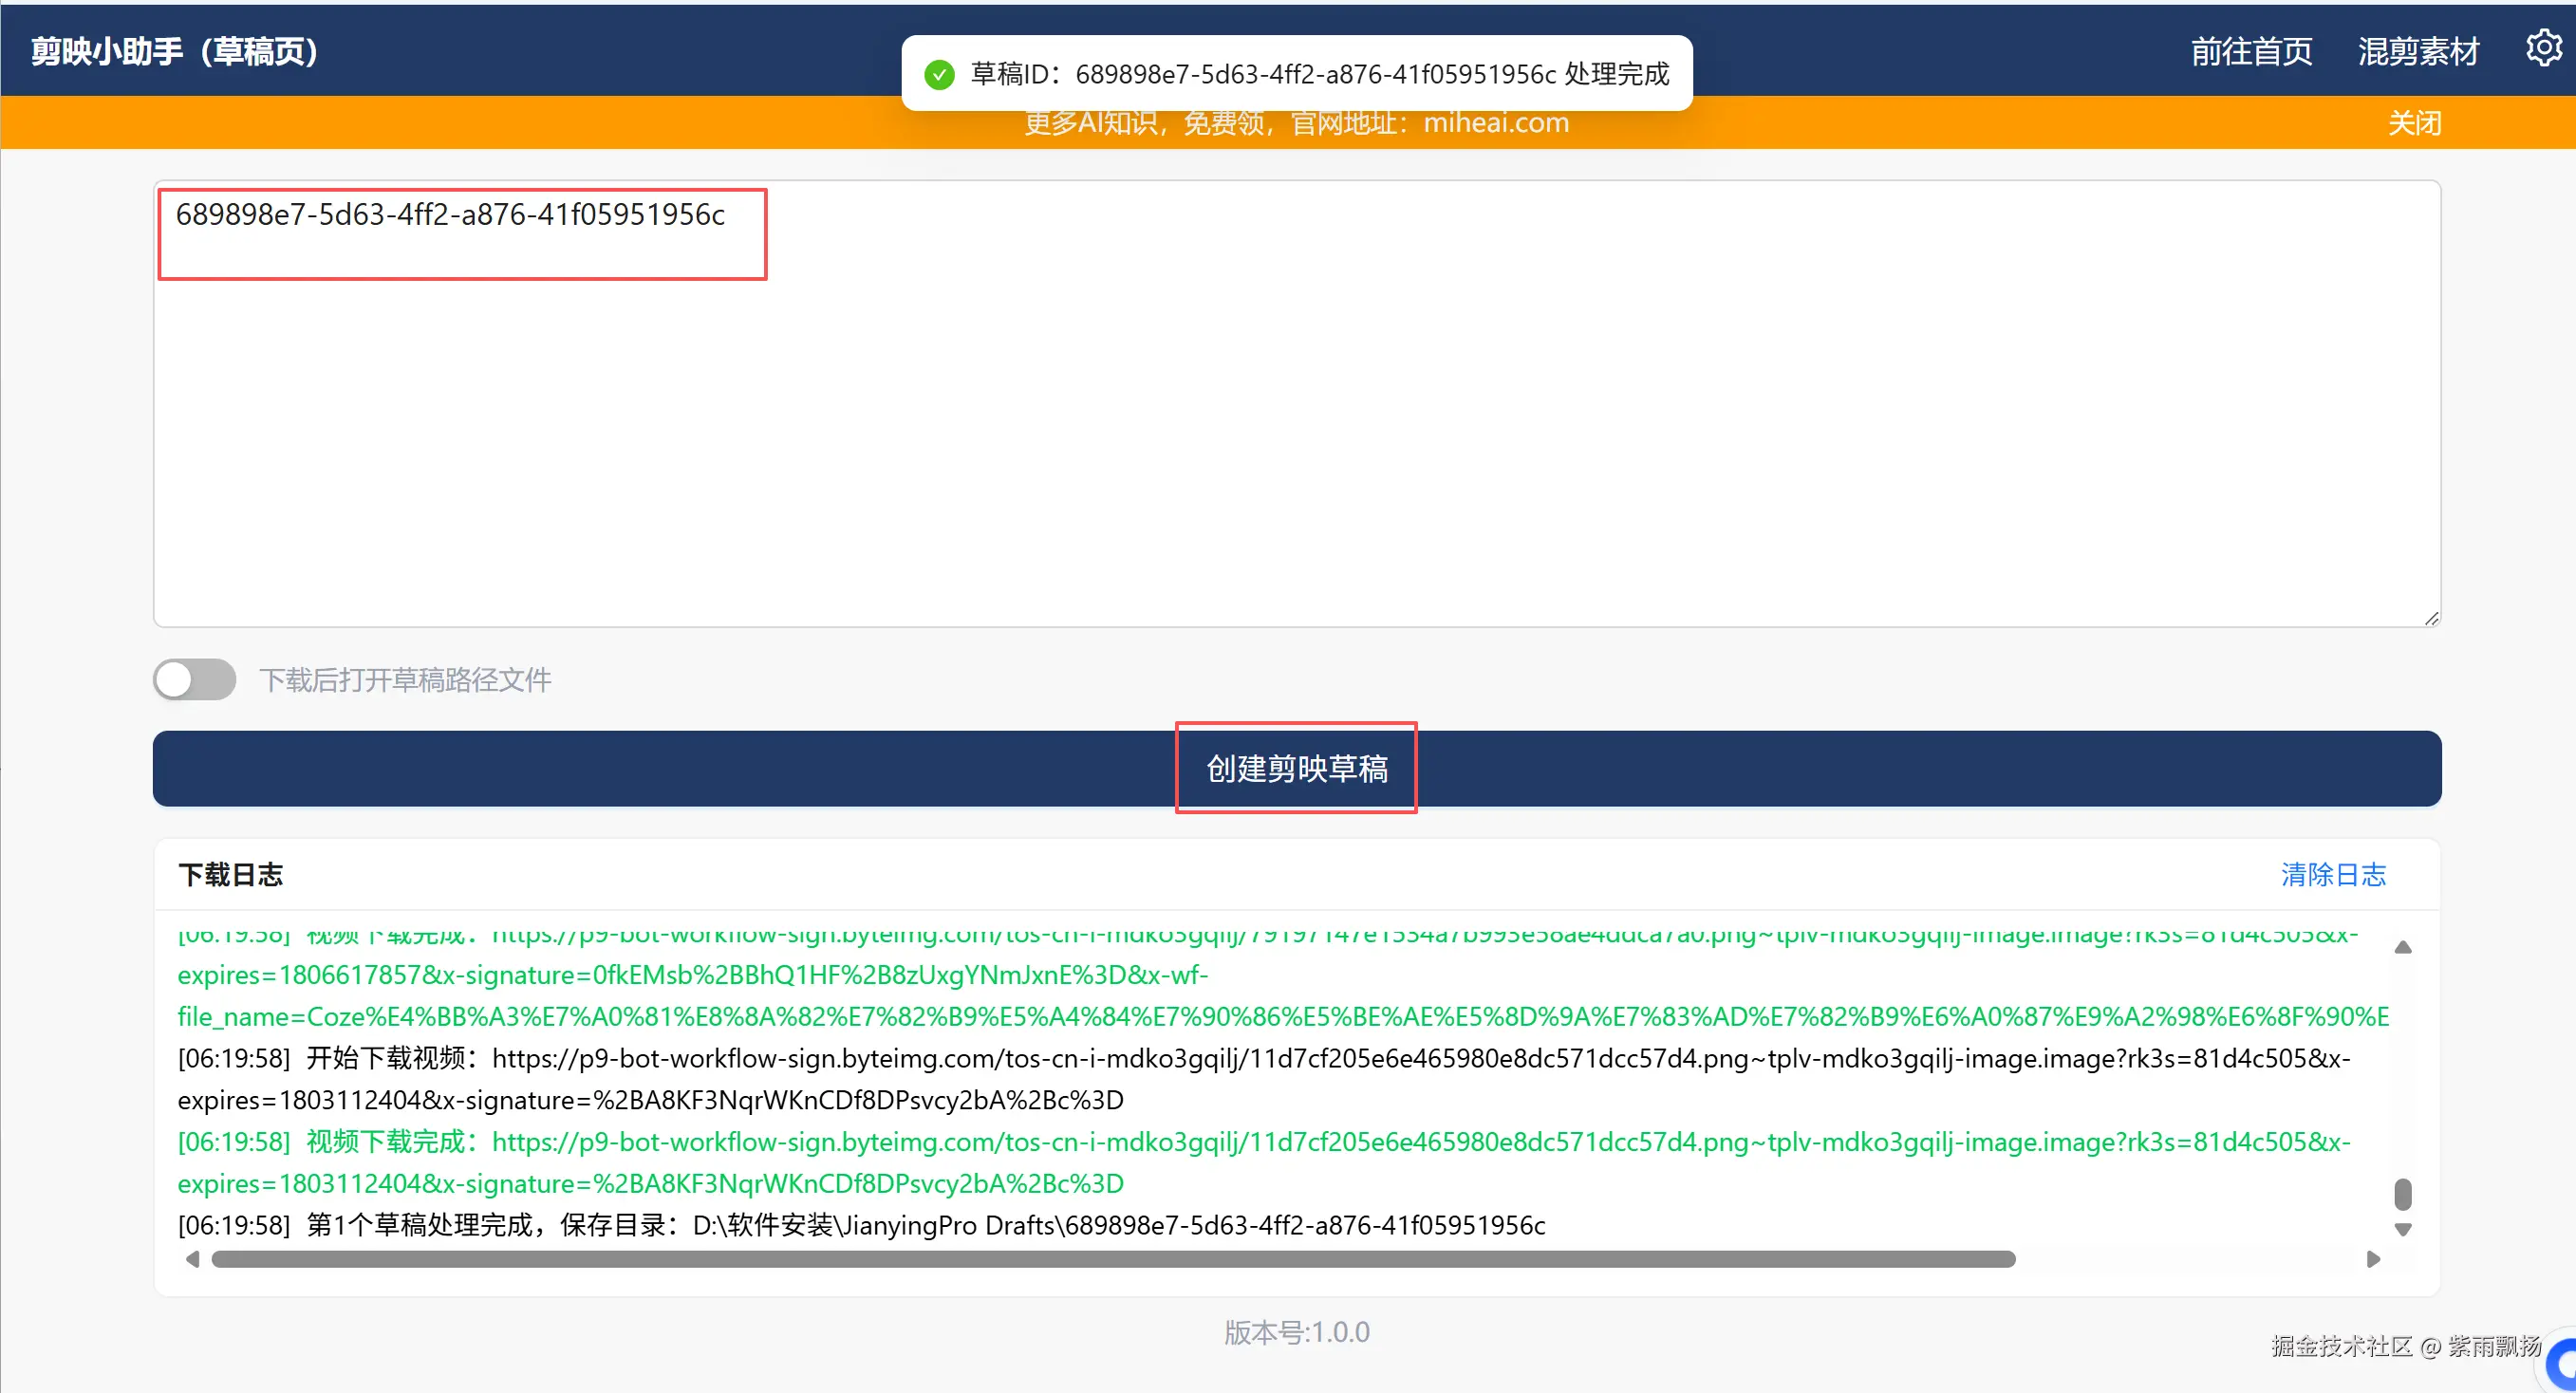
Task: Click inside the draft ID text area
Action: pyautogui.click(x=1296, y=420)
